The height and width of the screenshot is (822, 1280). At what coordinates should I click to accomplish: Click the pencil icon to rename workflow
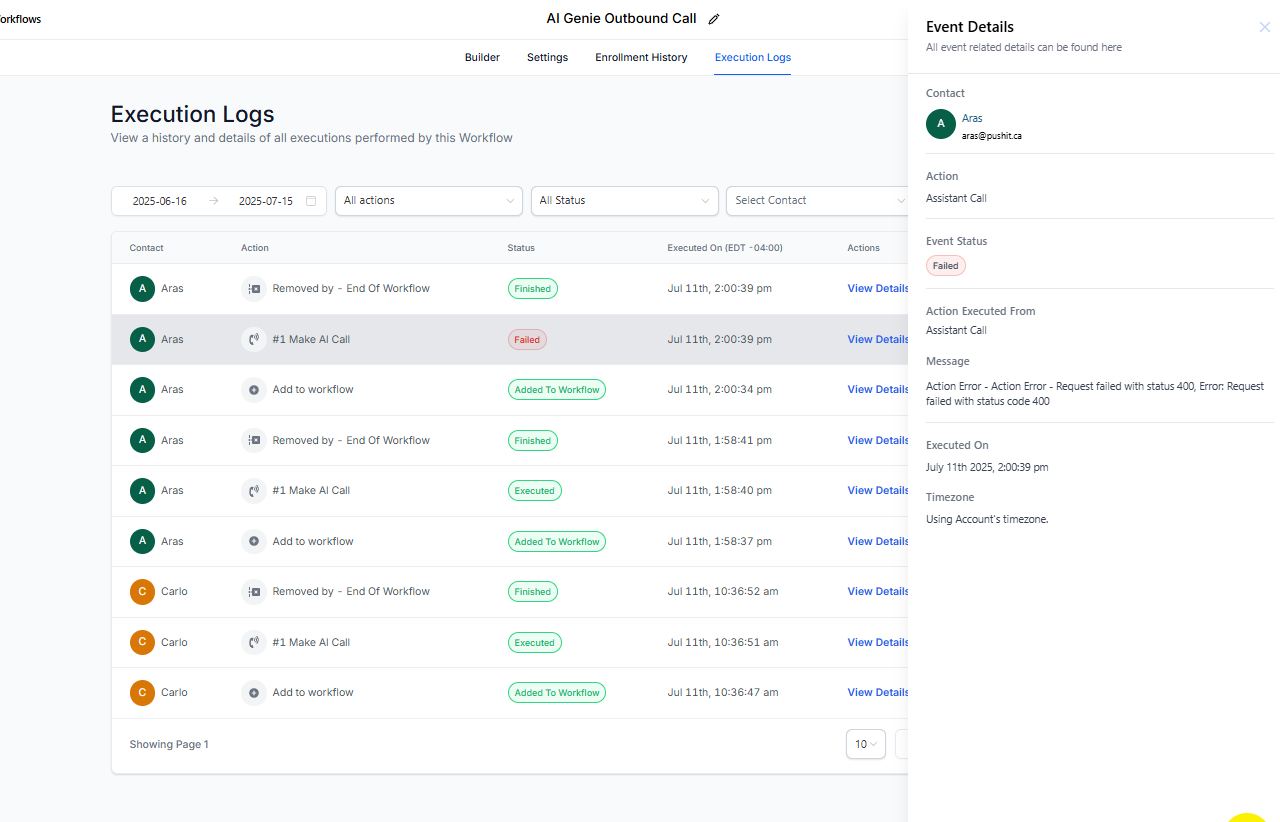tap(713, 19)
